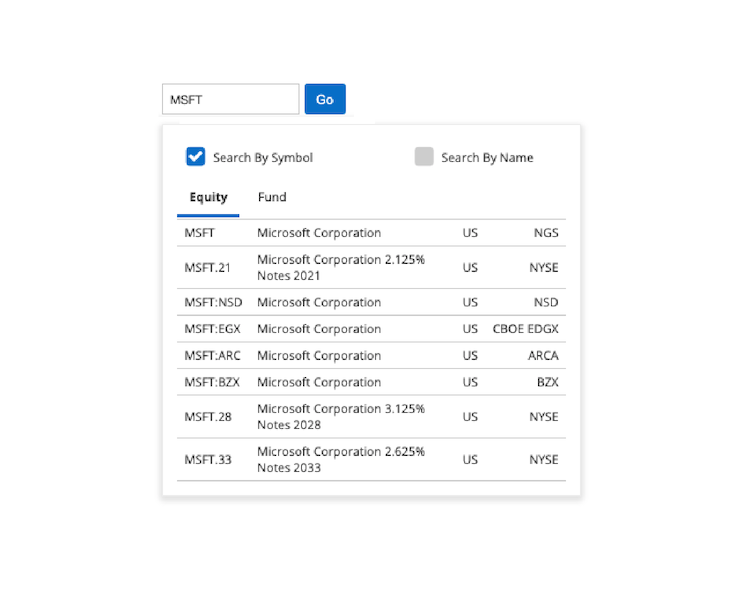Switch to the Fund tab

tap(272, 198)
